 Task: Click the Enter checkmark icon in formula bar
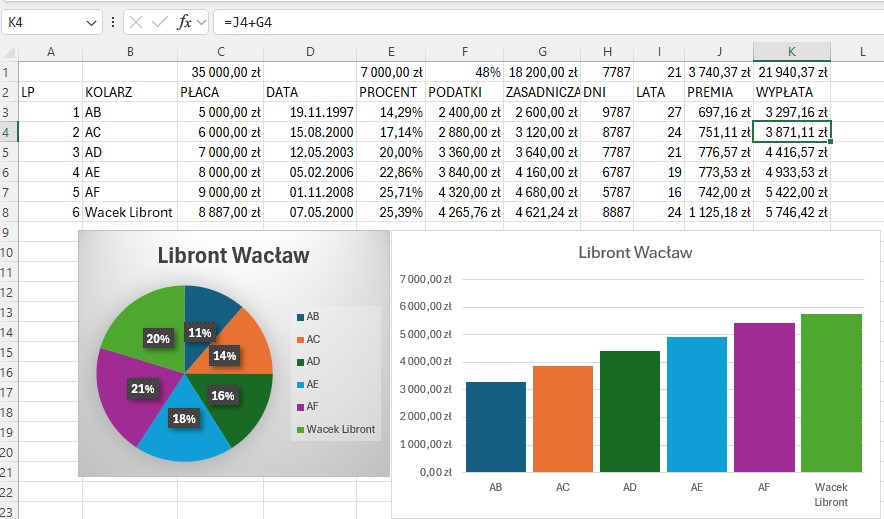pyautogui.click(x=160, y=22)
